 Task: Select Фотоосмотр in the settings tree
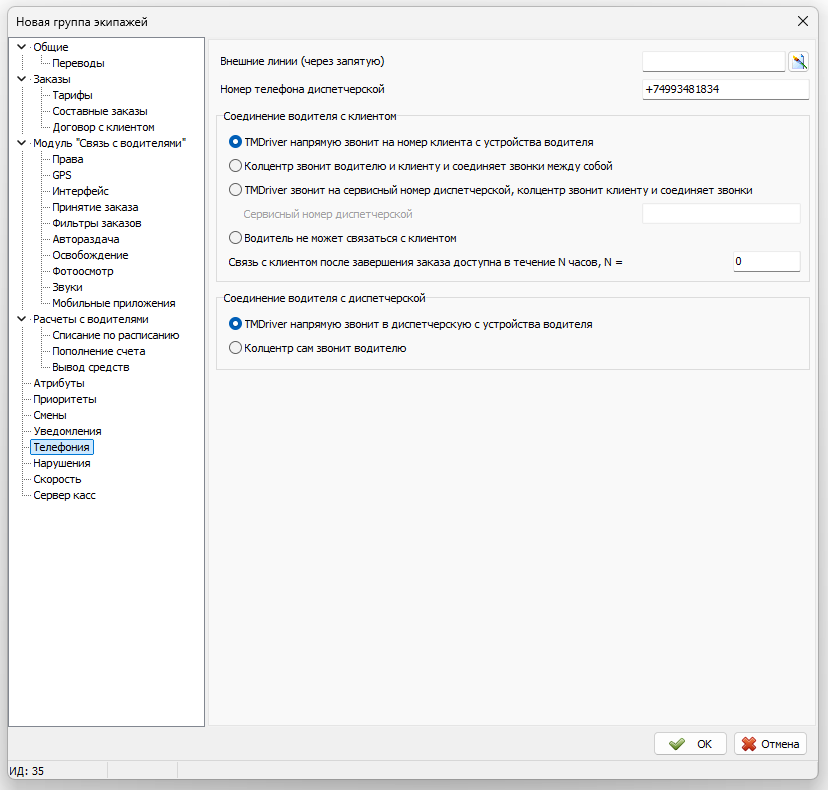point(83,271)
